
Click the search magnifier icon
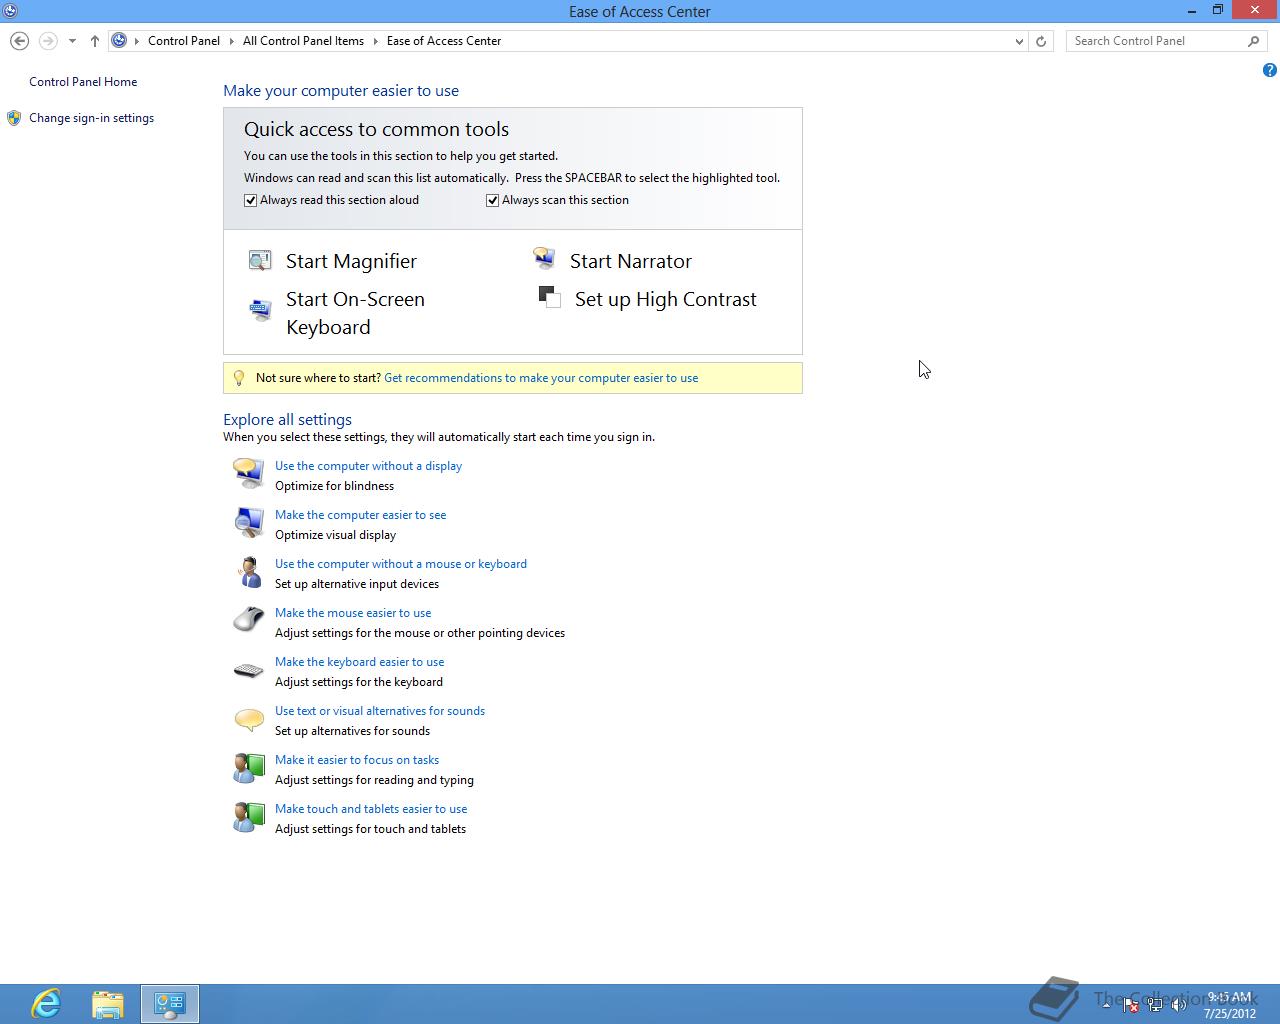click(1253, 41)
